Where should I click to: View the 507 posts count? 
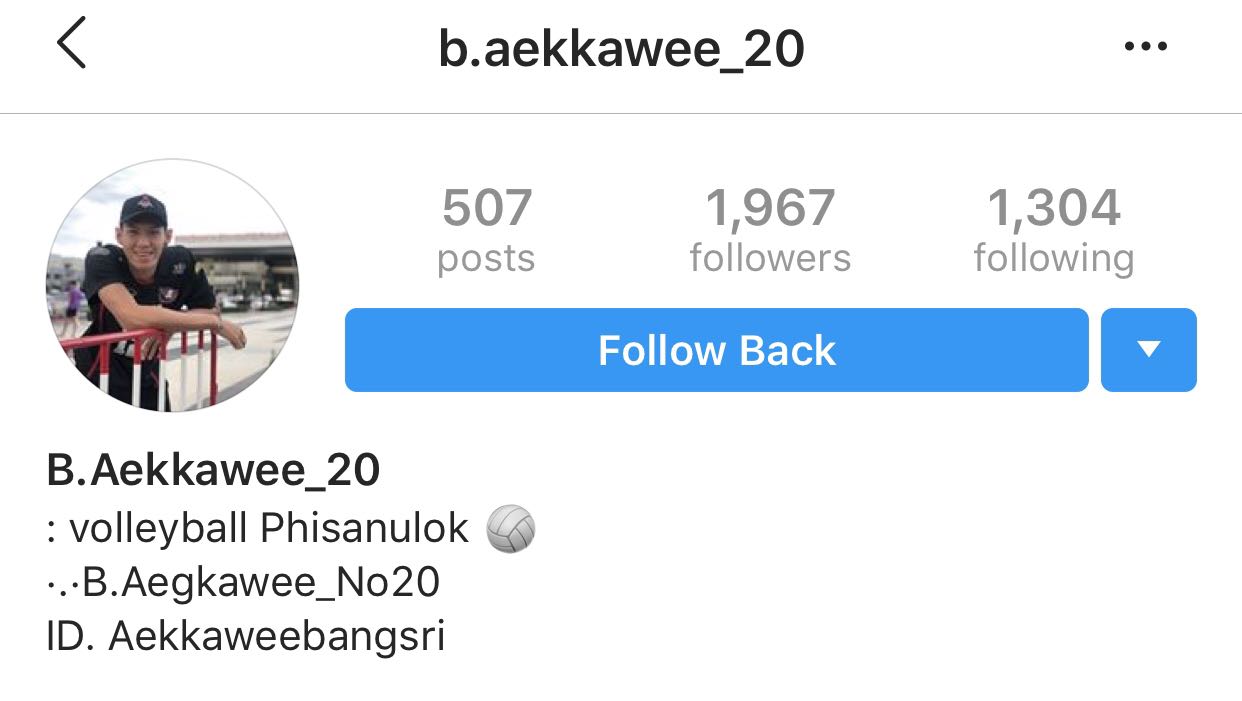[x=487, y=231]
